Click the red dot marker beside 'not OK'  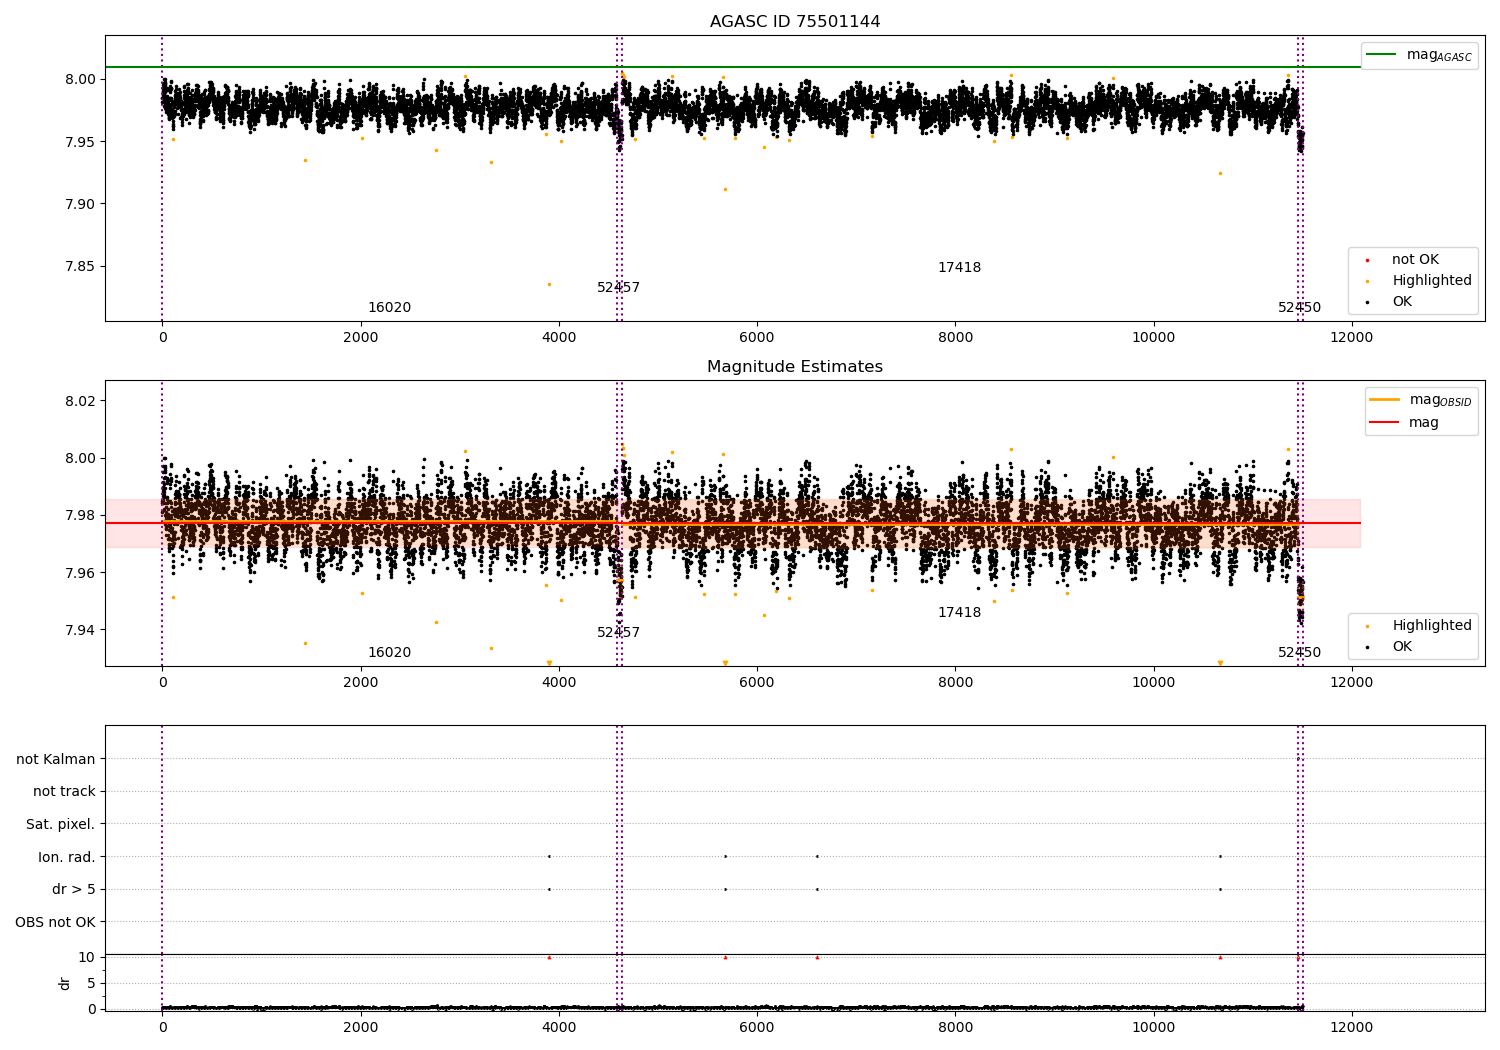click(x=1367, y=260)
